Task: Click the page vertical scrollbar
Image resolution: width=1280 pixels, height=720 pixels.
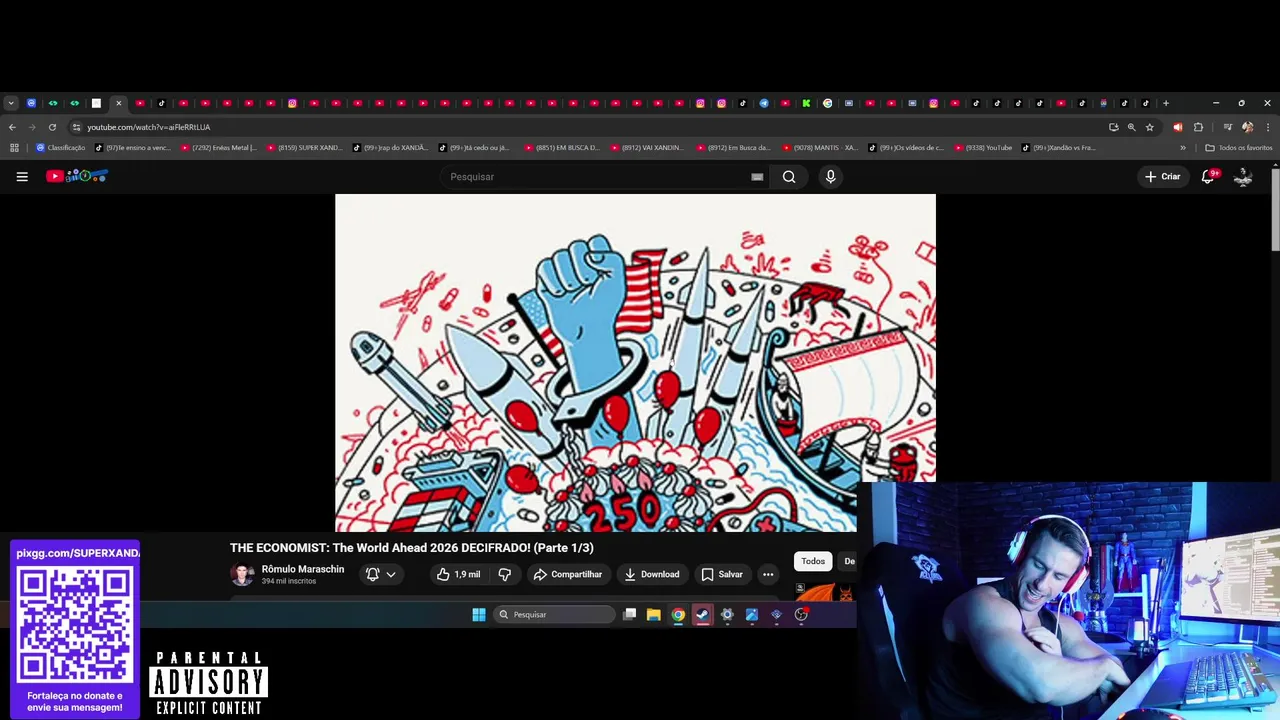Action: (1275, 210)
